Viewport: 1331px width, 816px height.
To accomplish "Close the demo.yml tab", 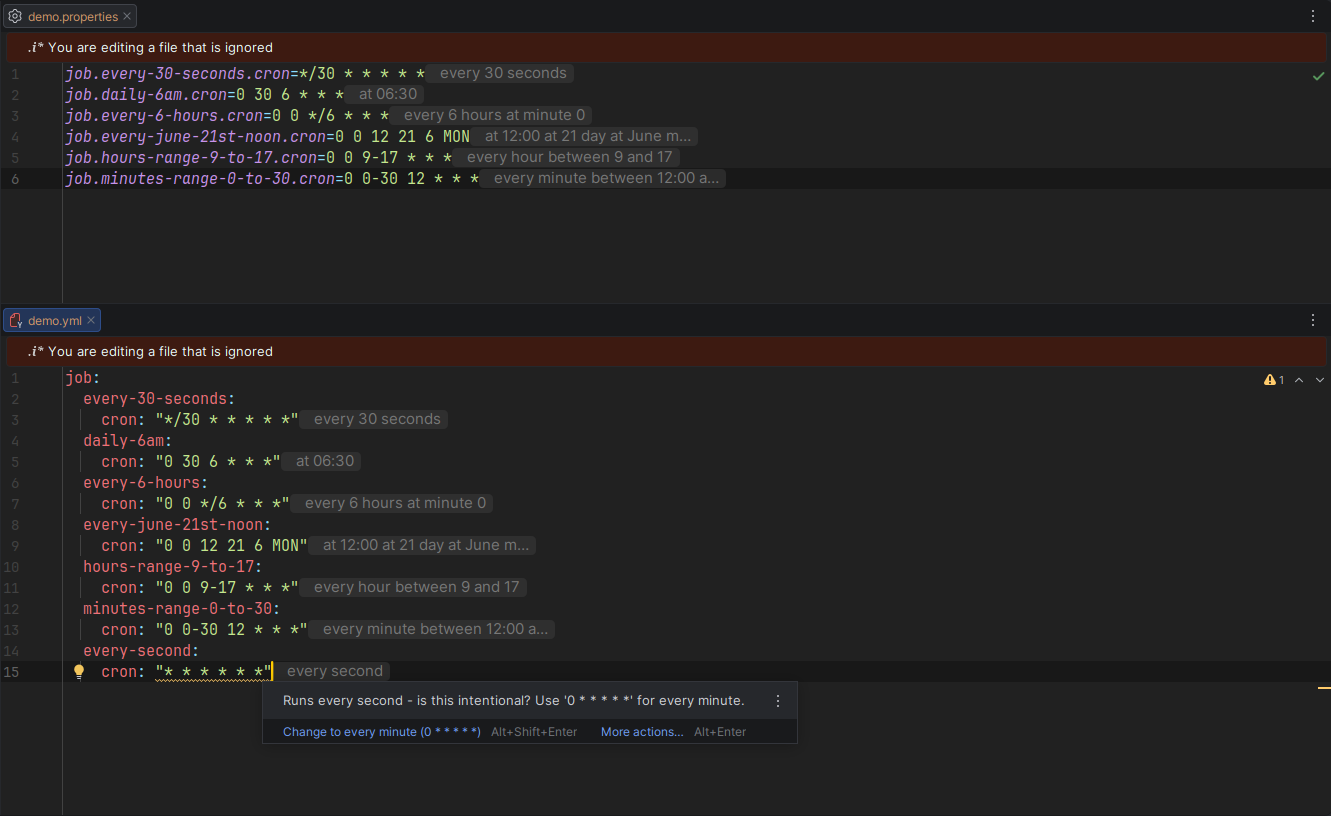I will [91, 321].
